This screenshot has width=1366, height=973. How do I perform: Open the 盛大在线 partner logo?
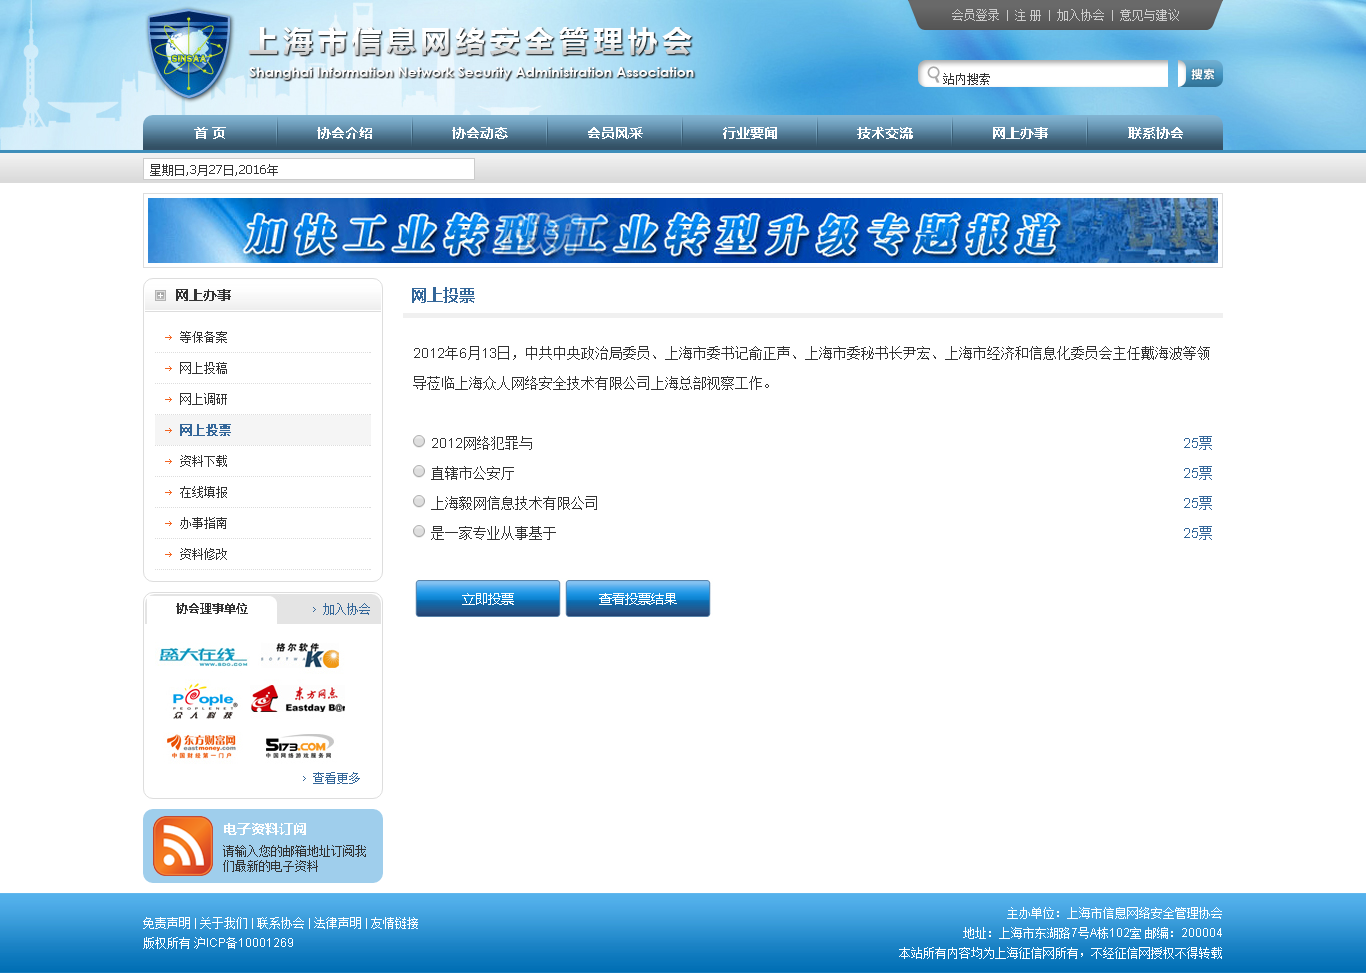tap(203, 656)
